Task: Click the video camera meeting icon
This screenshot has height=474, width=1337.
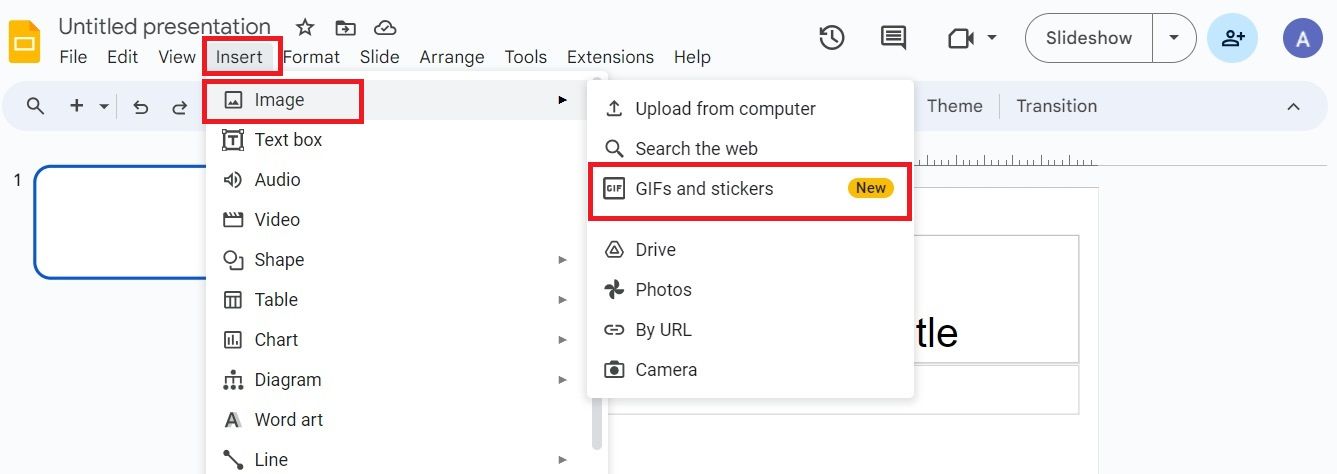Action: click(x=960, y=38)
